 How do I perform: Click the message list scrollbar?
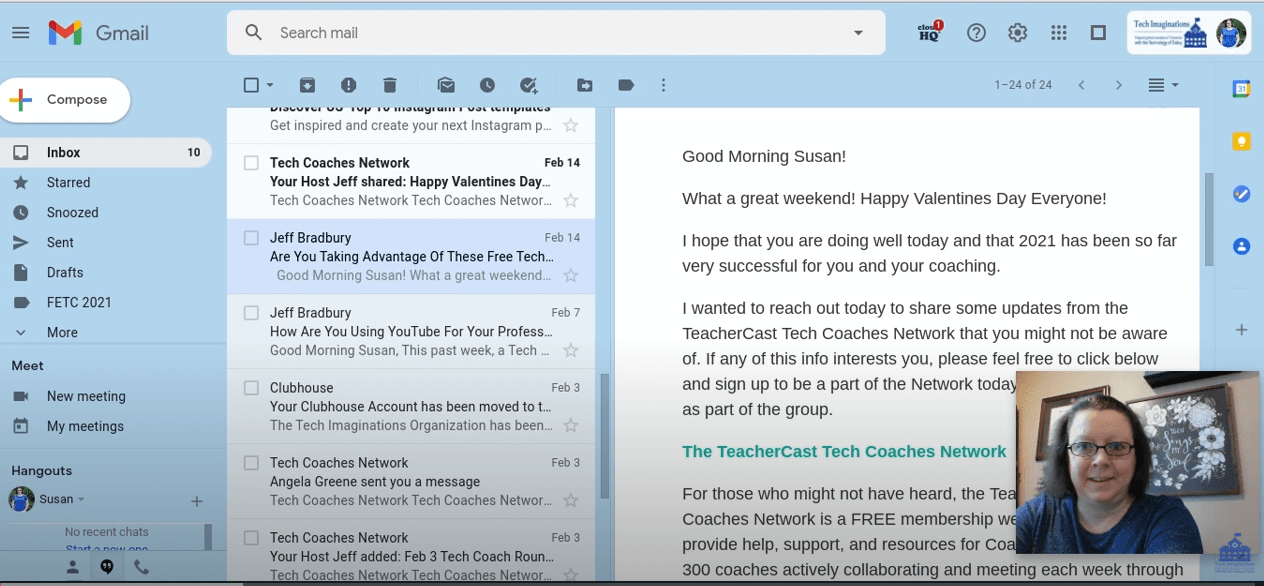[x=604, y=436]
